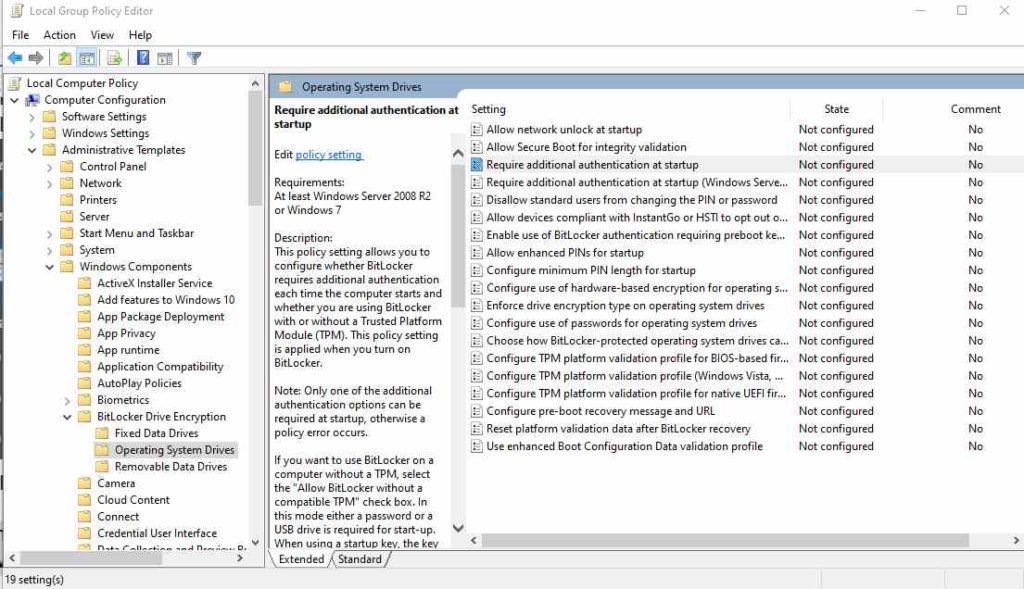This screenshot has width=1024, height=589.
Task: Toggle the Show/Hide Console Tree icon
Action: 87,58
